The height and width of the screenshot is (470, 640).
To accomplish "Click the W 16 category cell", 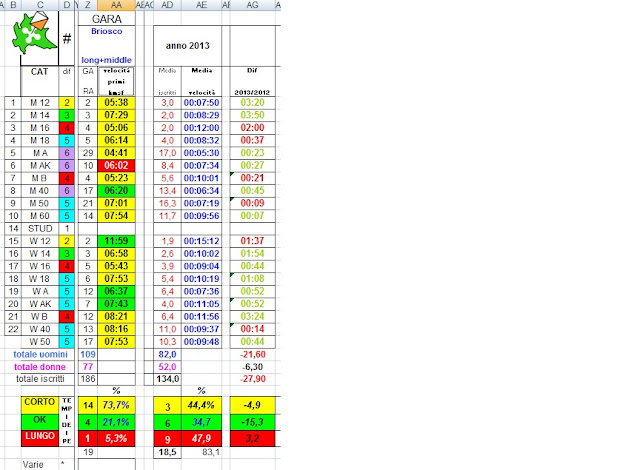I will click(x=40, y=266).
